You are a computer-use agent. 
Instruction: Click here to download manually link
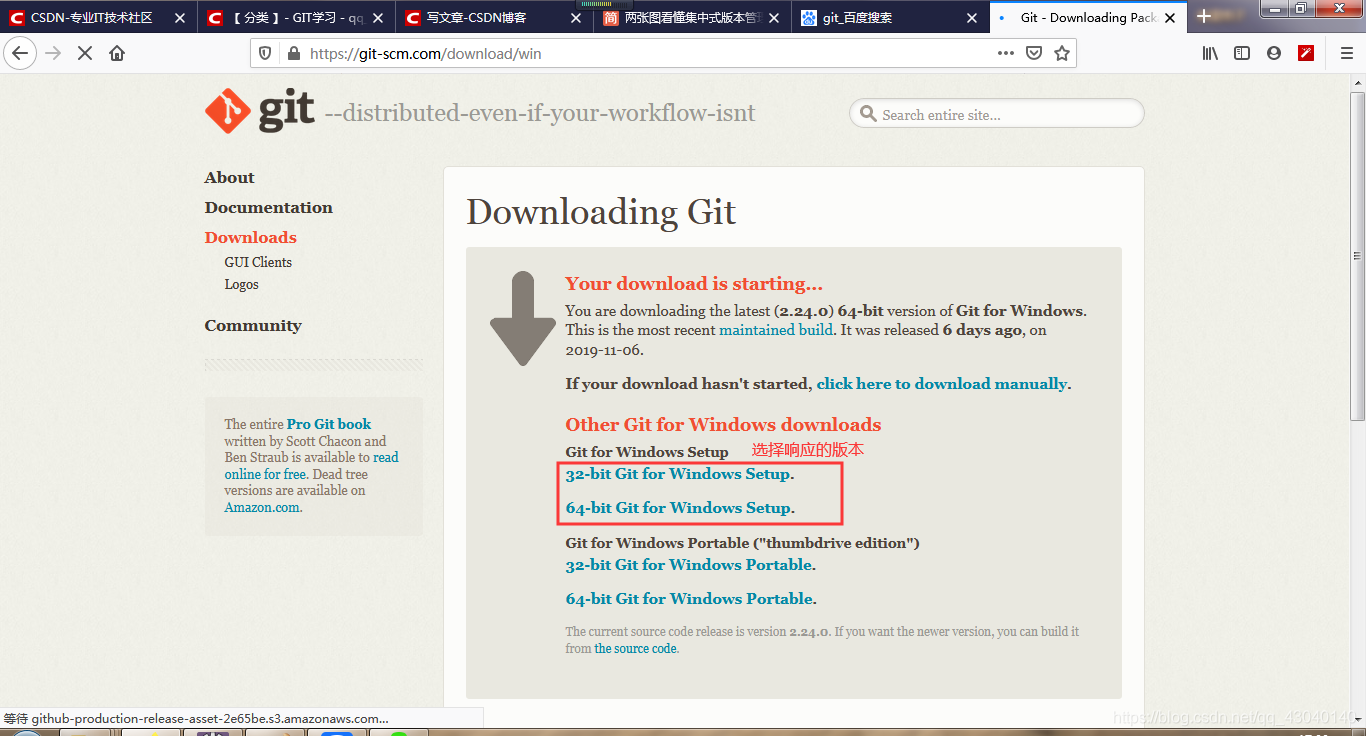click(x=942, y=383)
